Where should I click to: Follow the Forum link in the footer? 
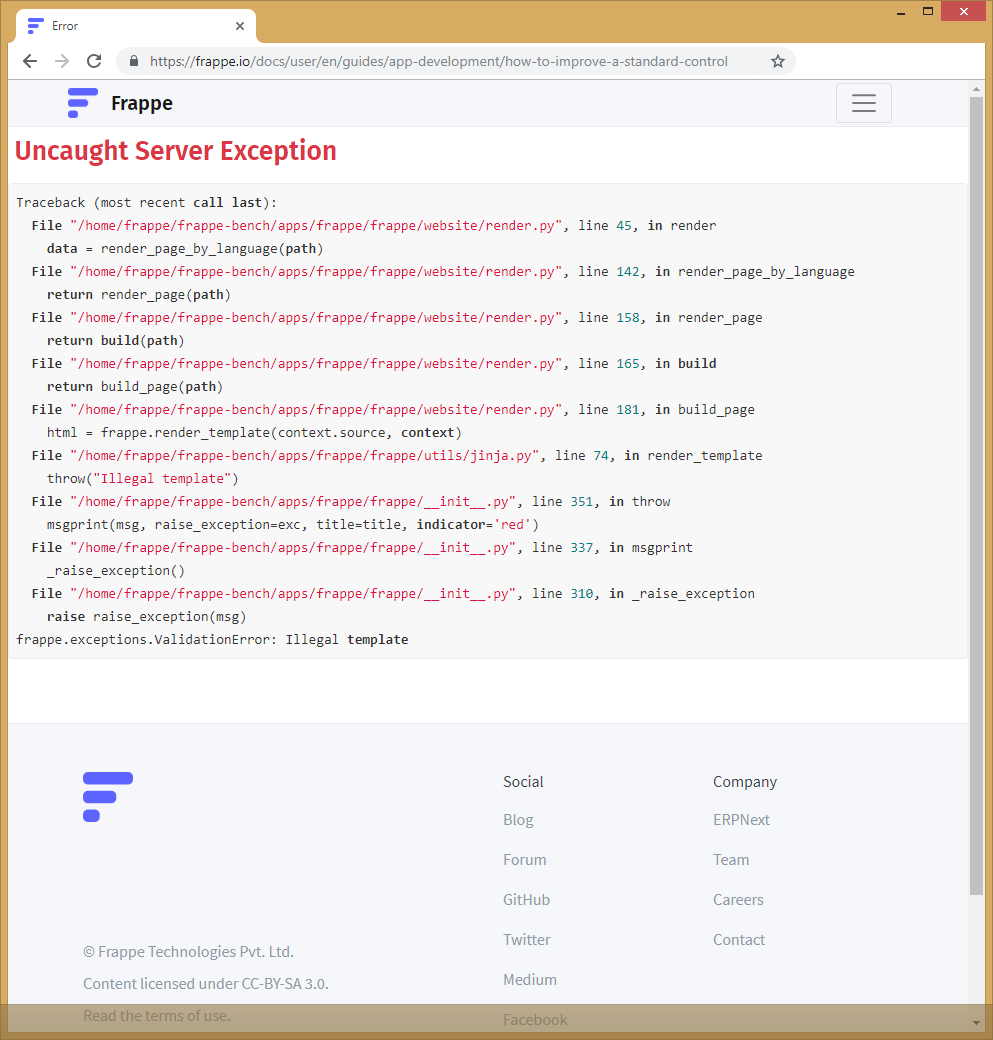524,859
